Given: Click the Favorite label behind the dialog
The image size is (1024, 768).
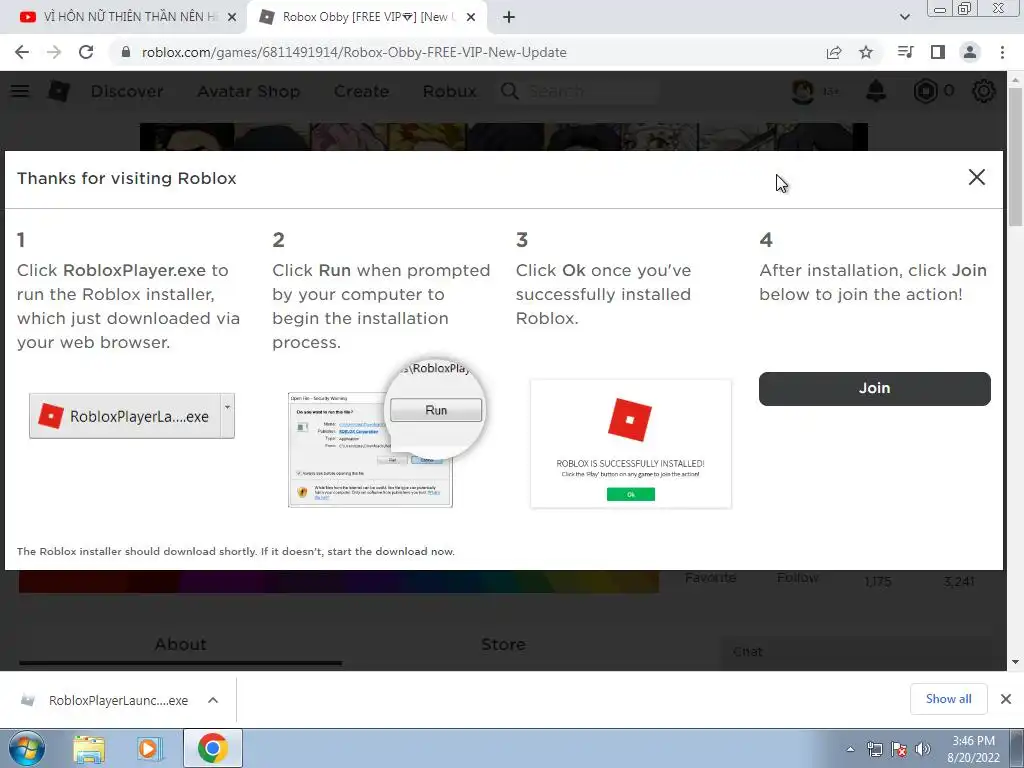Looking at the screenshot, I should tap(711, 578).
